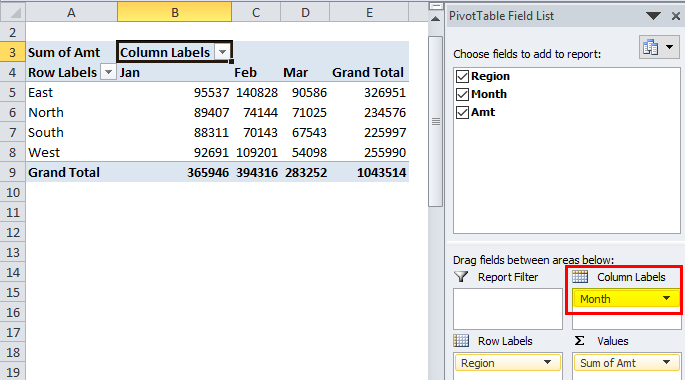Click the Region field in Row Labels area
This screenshot has height=380, width=685.
(x=507, y=363)
